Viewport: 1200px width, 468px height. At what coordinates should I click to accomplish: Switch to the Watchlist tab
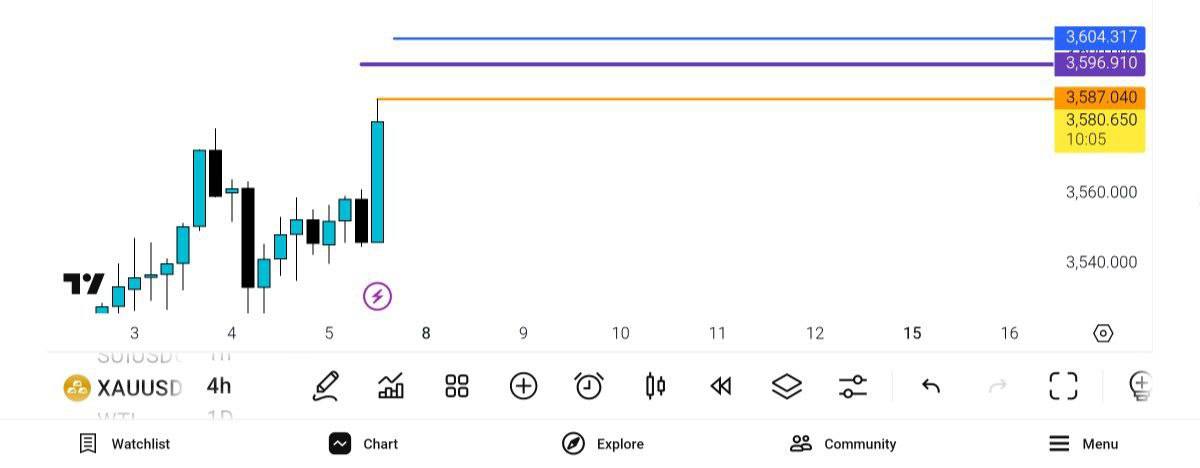125,444
